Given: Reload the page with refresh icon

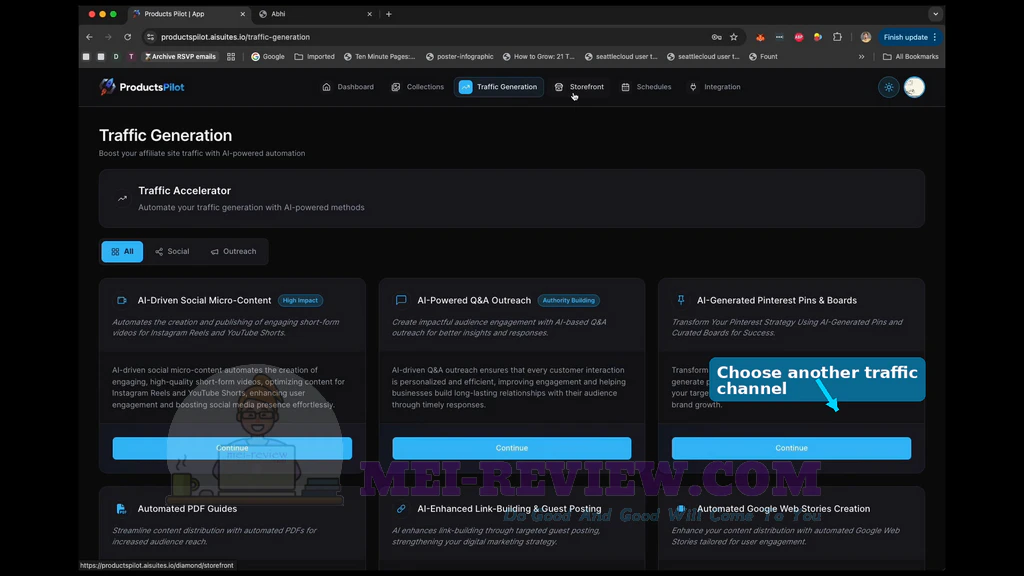Looking at the screenshot, I should point(128,37).
